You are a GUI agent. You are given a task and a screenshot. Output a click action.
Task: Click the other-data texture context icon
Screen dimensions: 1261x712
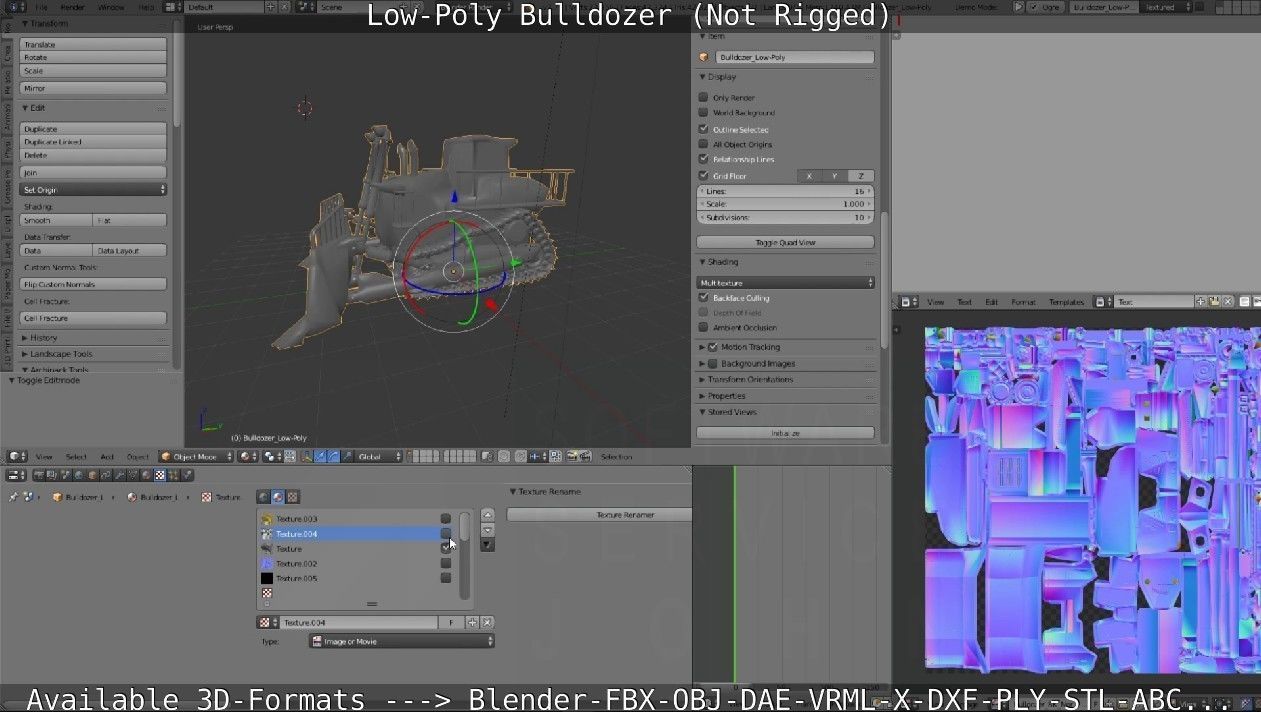292,497
